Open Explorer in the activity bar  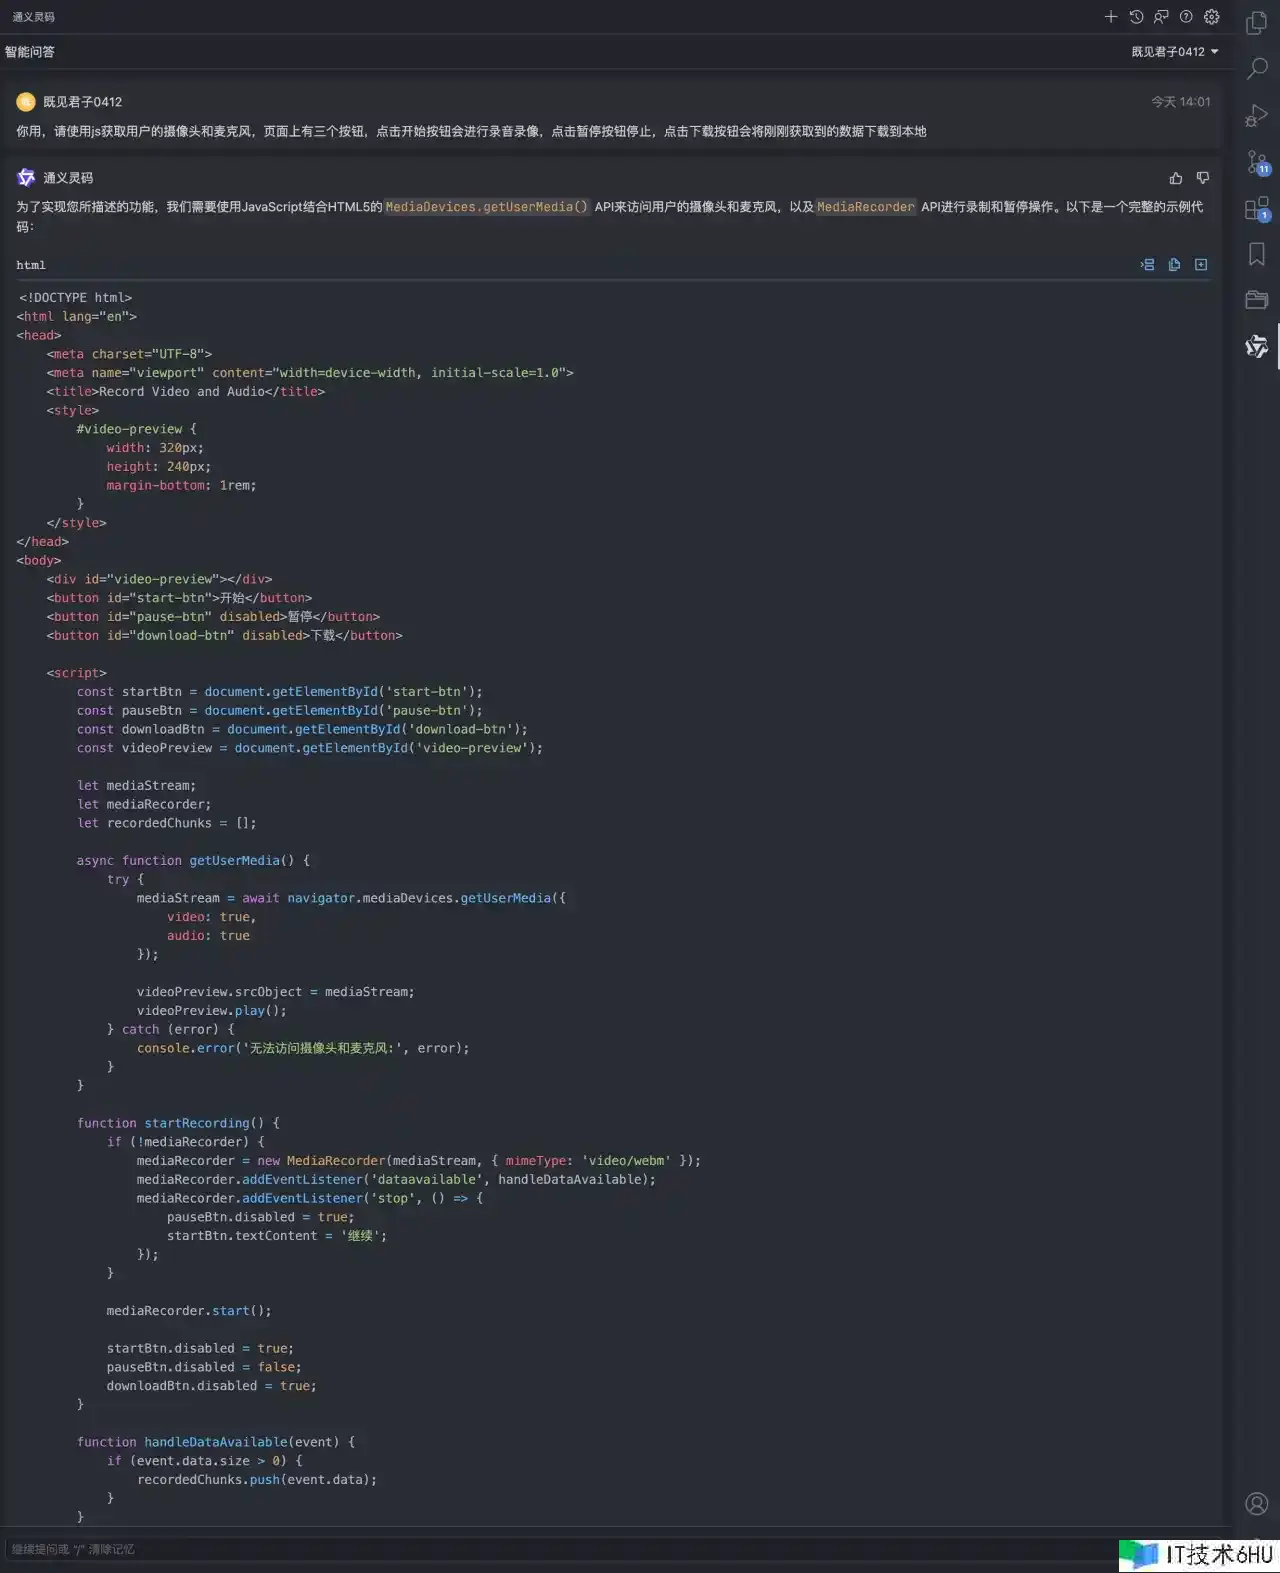pyautogui.click(x=1257, y=22)
